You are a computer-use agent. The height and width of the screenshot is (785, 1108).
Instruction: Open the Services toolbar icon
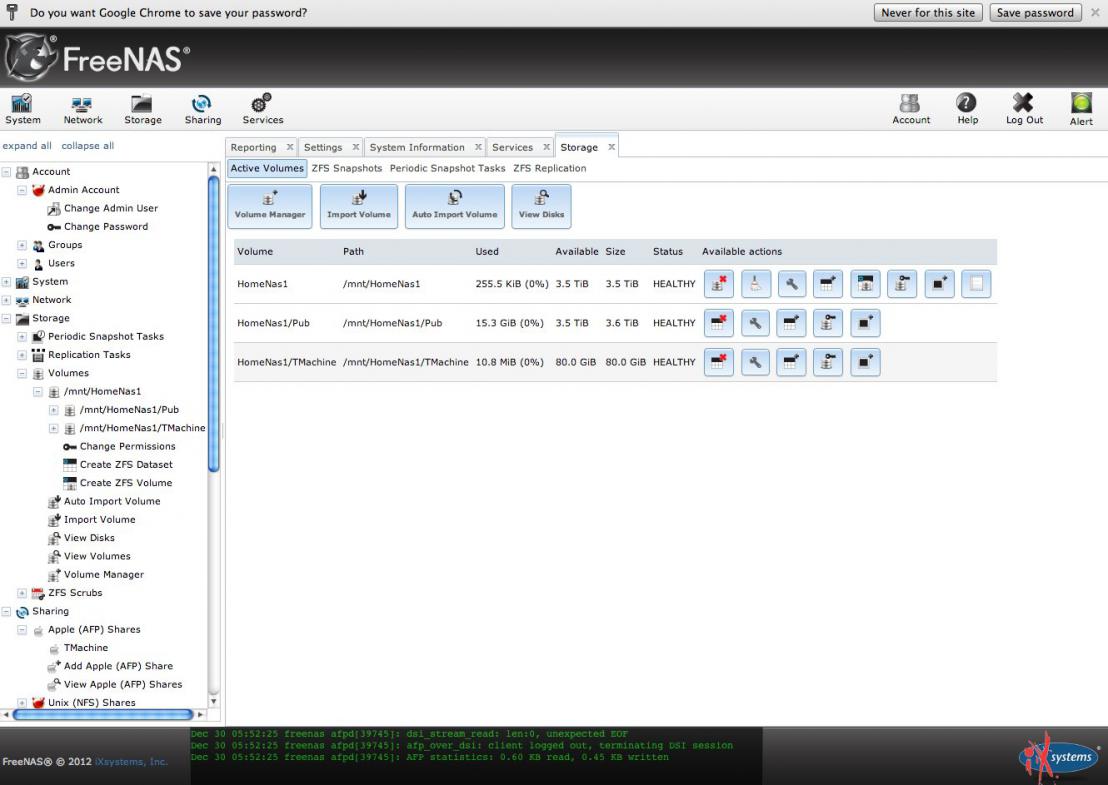[263, 110]
